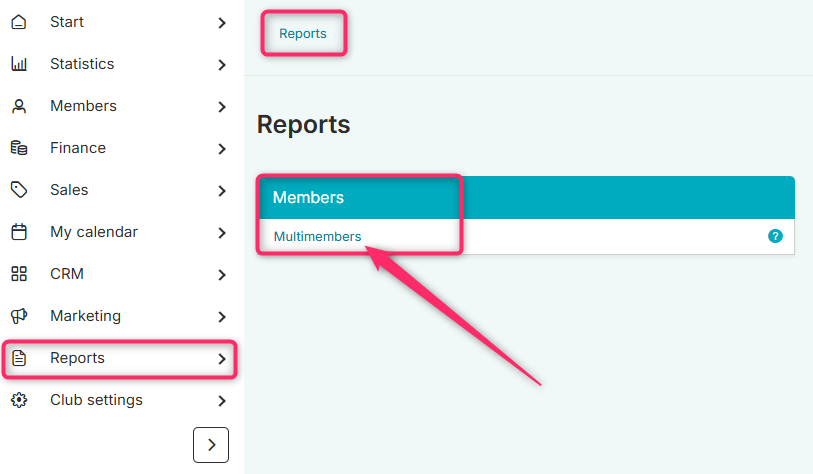This screenshot has height=474, width=813.
Task: Expand the Finance menu chevron
Action: click(x=222, y=149)
